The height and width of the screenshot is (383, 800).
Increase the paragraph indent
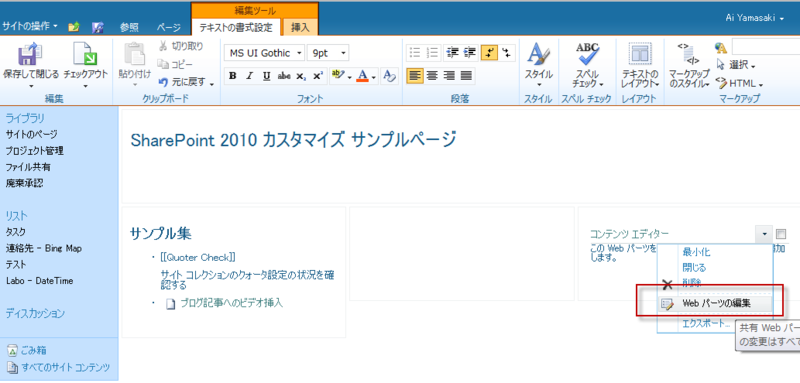(469, 53)
